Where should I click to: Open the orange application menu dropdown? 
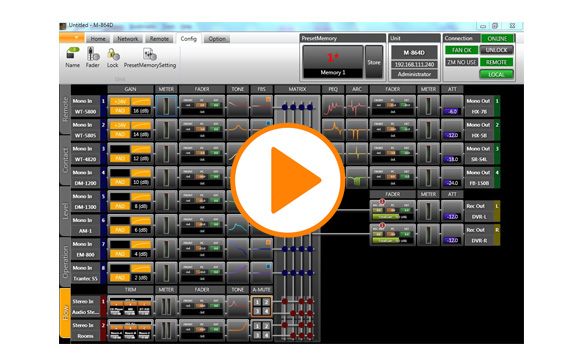pos(72,37)
